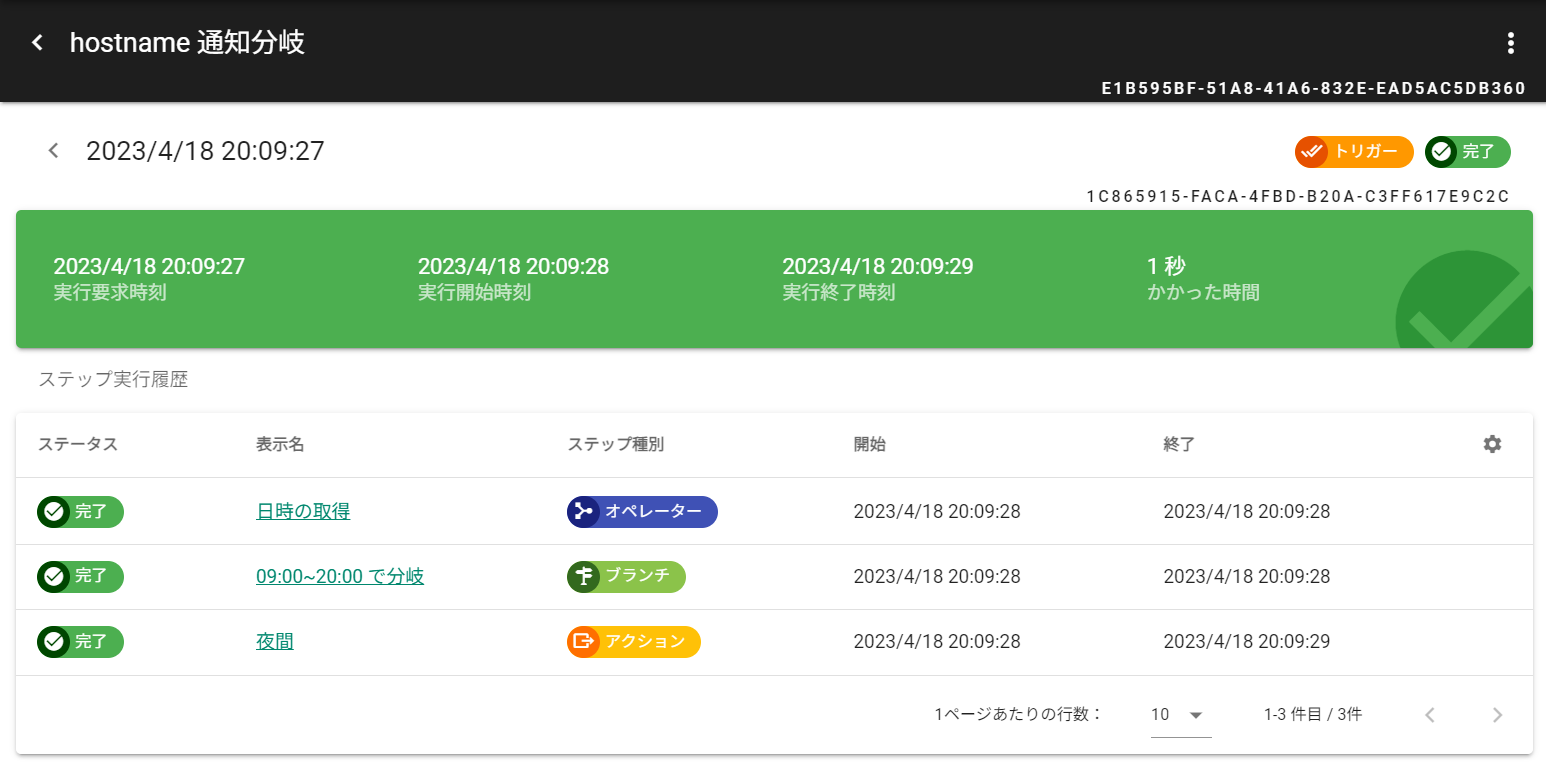Click the 実行開始時刻 value 2023/4/18 20:09:28
The width and height of the screenshot is (1546, 768).
pos(513,267)
